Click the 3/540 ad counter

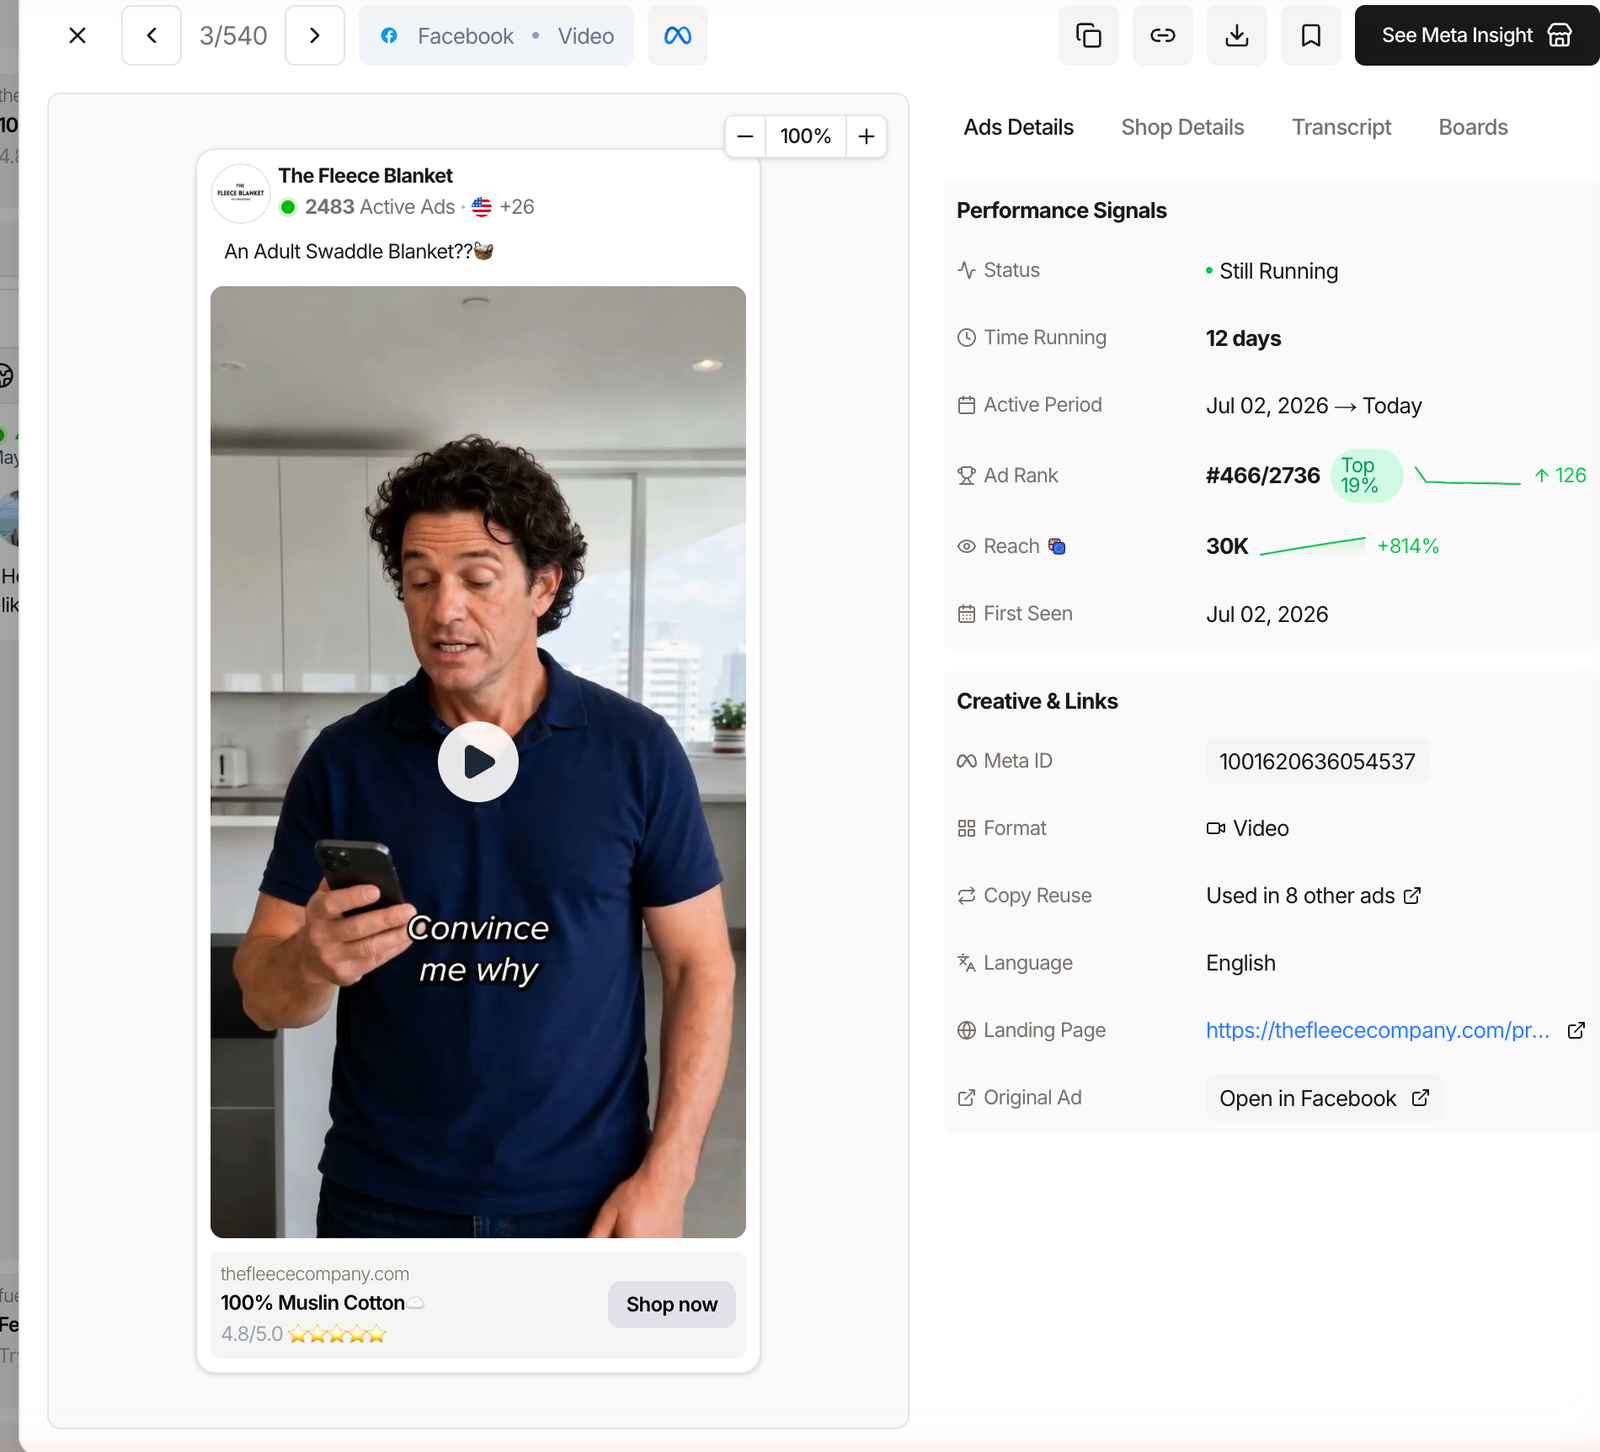pyautogui.click(x=233, y=36)
